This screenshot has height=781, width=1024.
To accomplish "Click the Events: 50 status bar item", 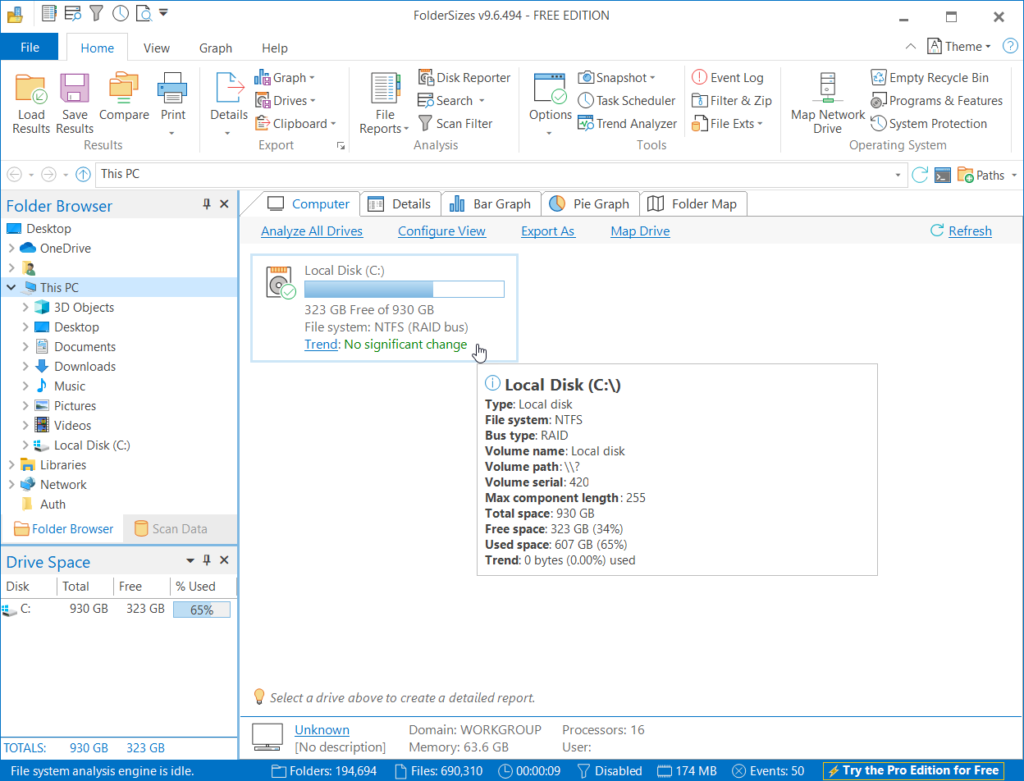I will coord(768,771).
